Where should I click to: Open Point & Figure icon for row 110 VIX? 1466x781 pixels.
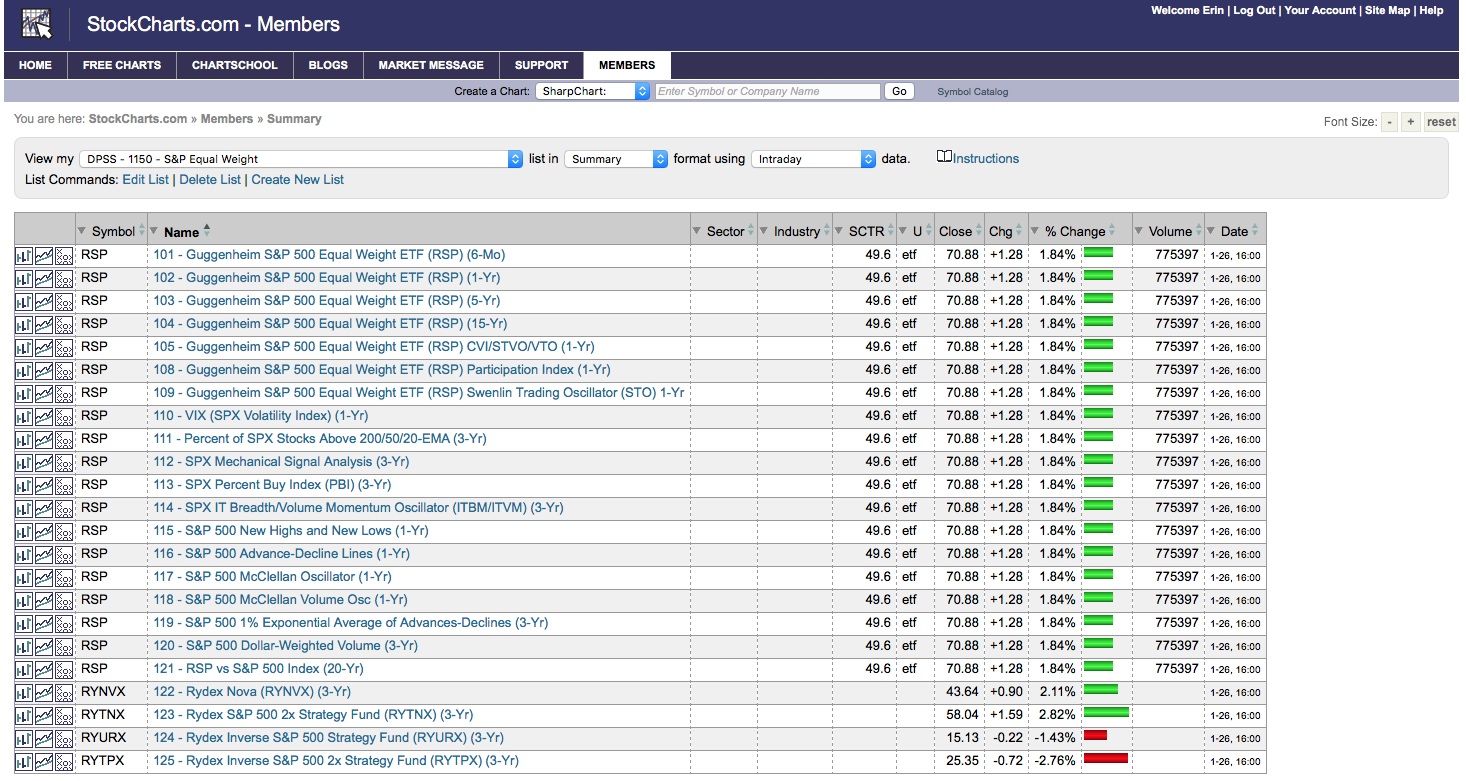tap(64, 417)
